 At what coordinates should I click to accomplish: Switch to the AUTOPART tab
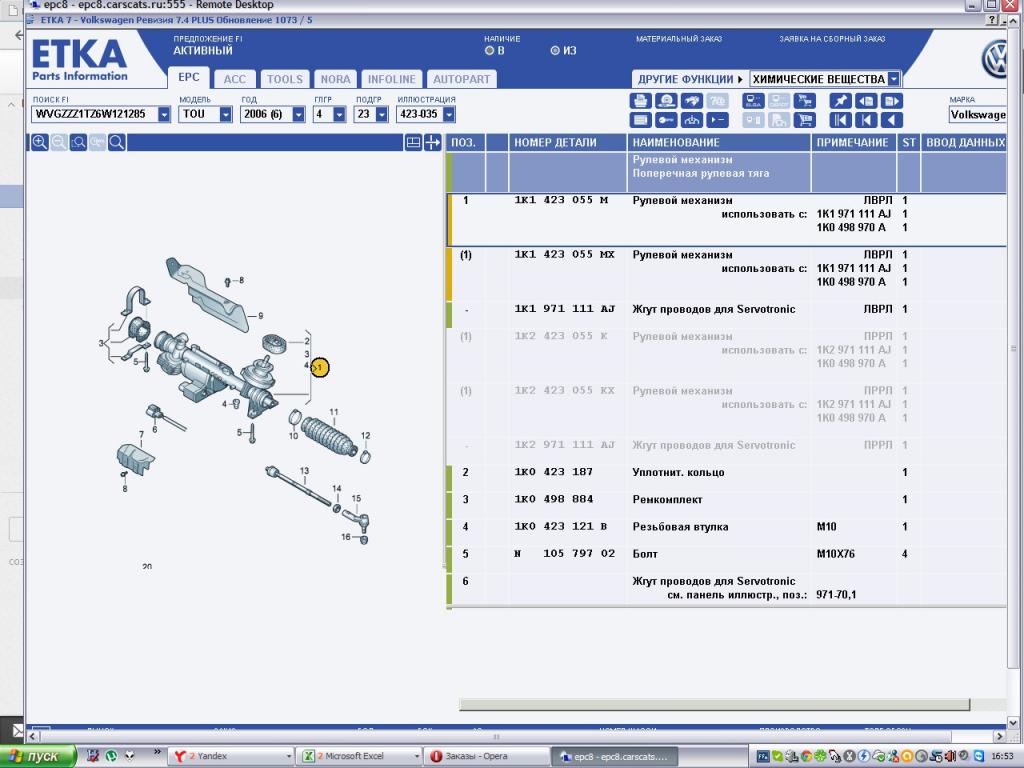[462, 79]
